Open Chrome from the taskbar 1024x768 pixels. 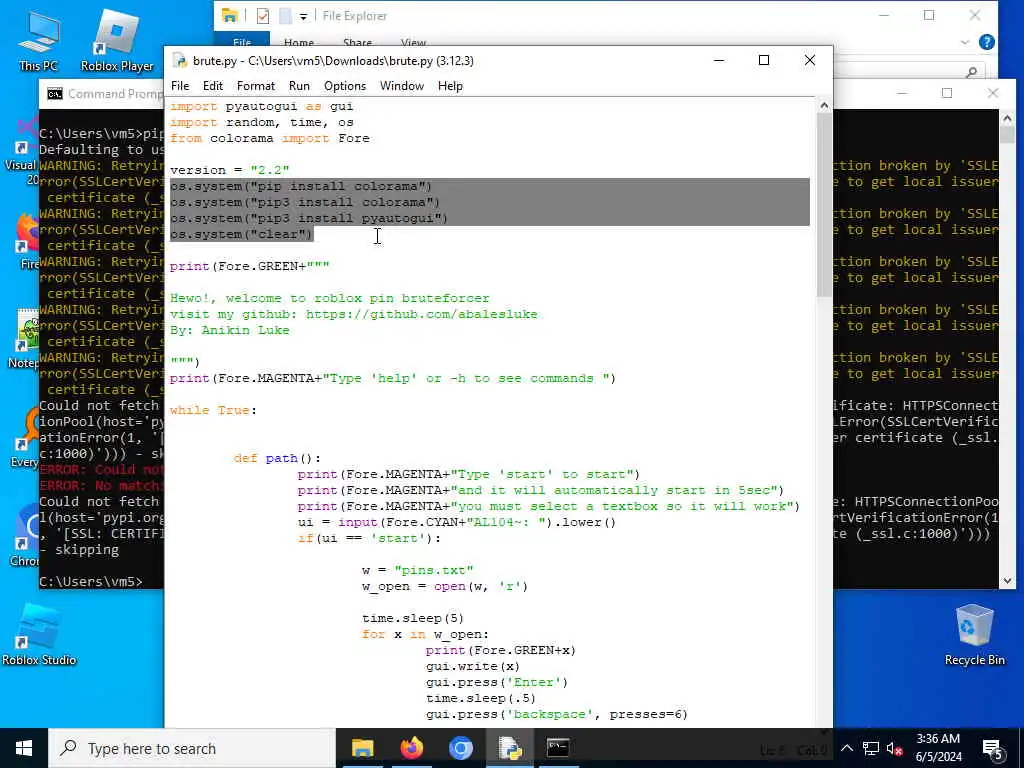460,748
